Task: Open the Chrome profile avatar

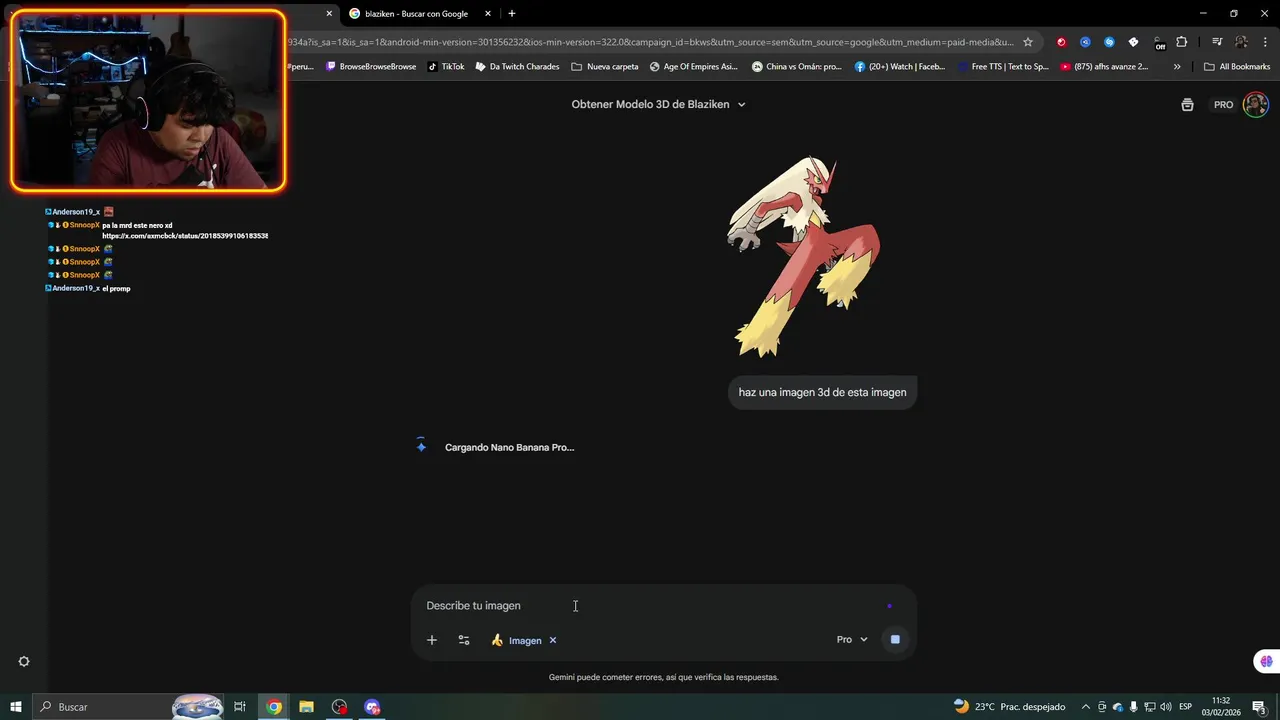Action: pos(1241,42)
